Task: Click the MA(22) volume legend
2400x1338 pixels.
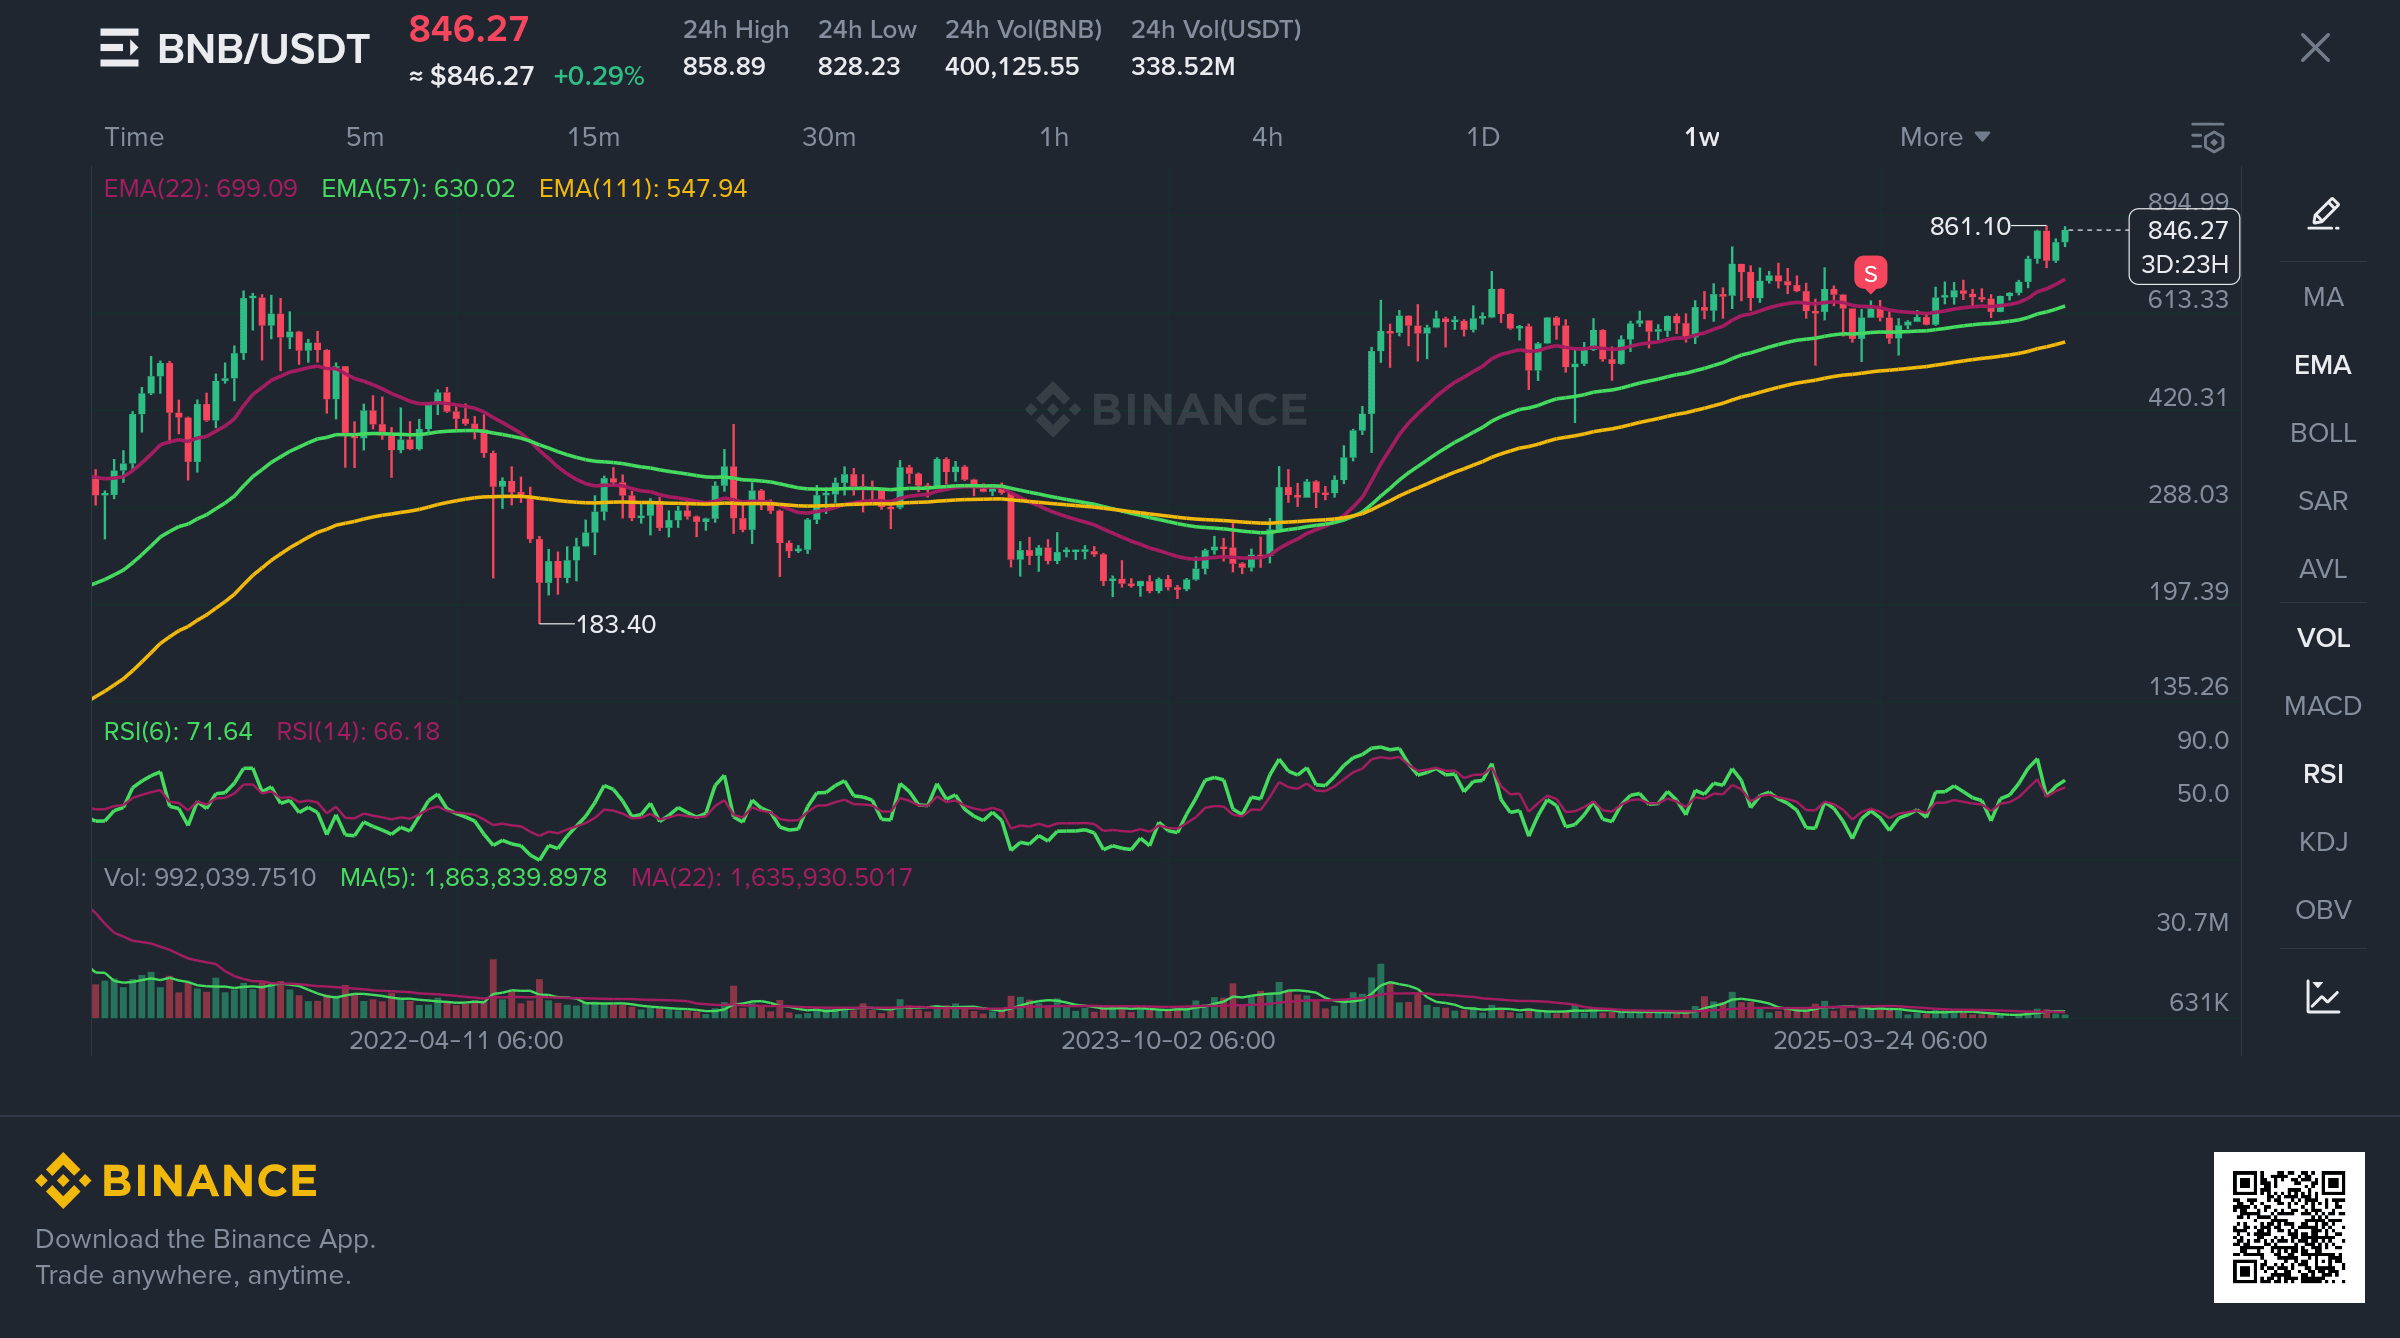Action: 772,877
